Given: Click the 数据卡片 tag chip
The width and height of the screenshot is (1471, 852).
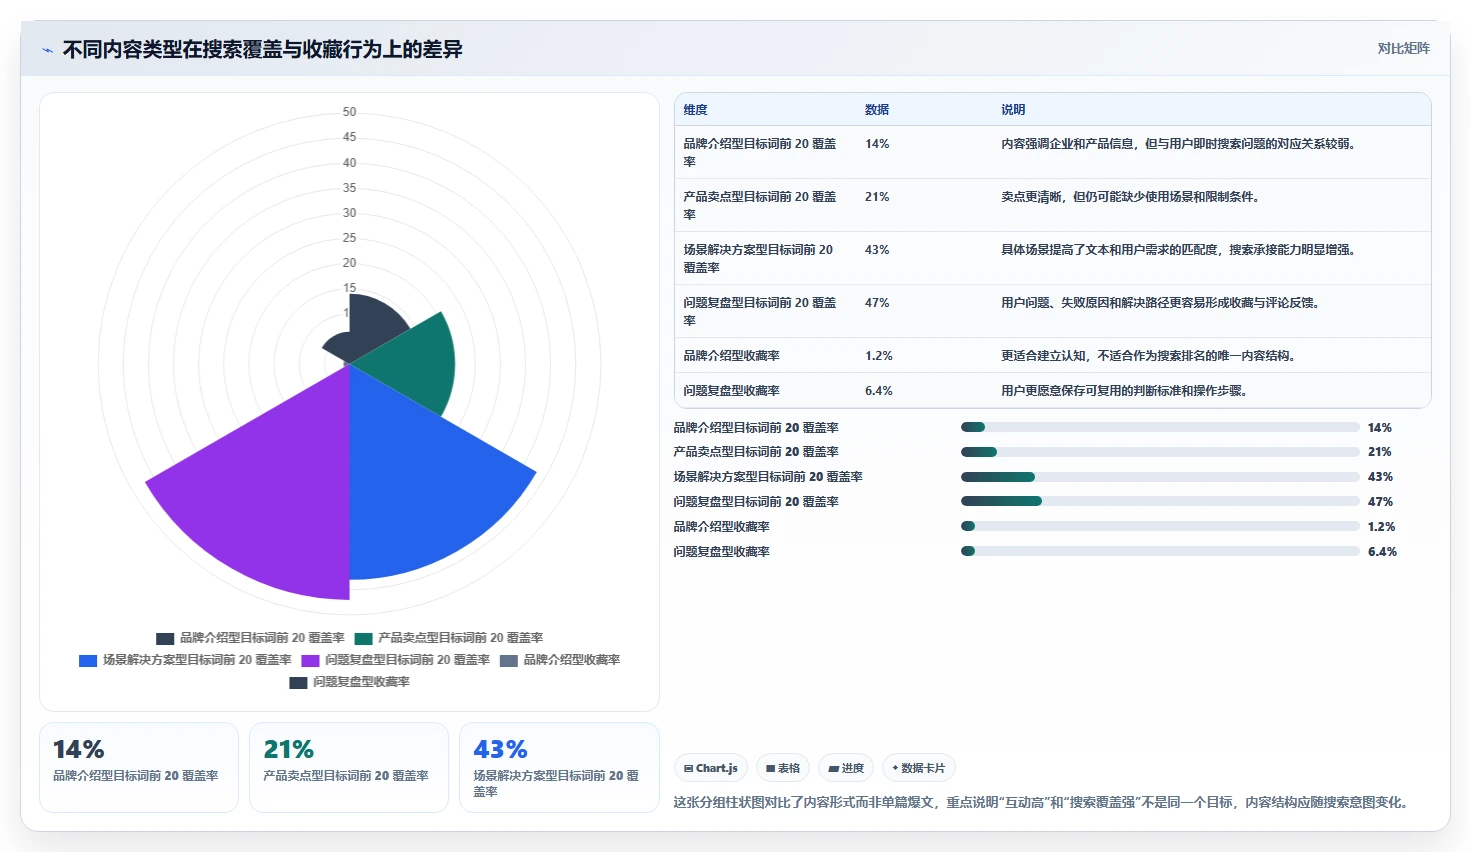Looking at the screenshot, I should click(919, 768).
